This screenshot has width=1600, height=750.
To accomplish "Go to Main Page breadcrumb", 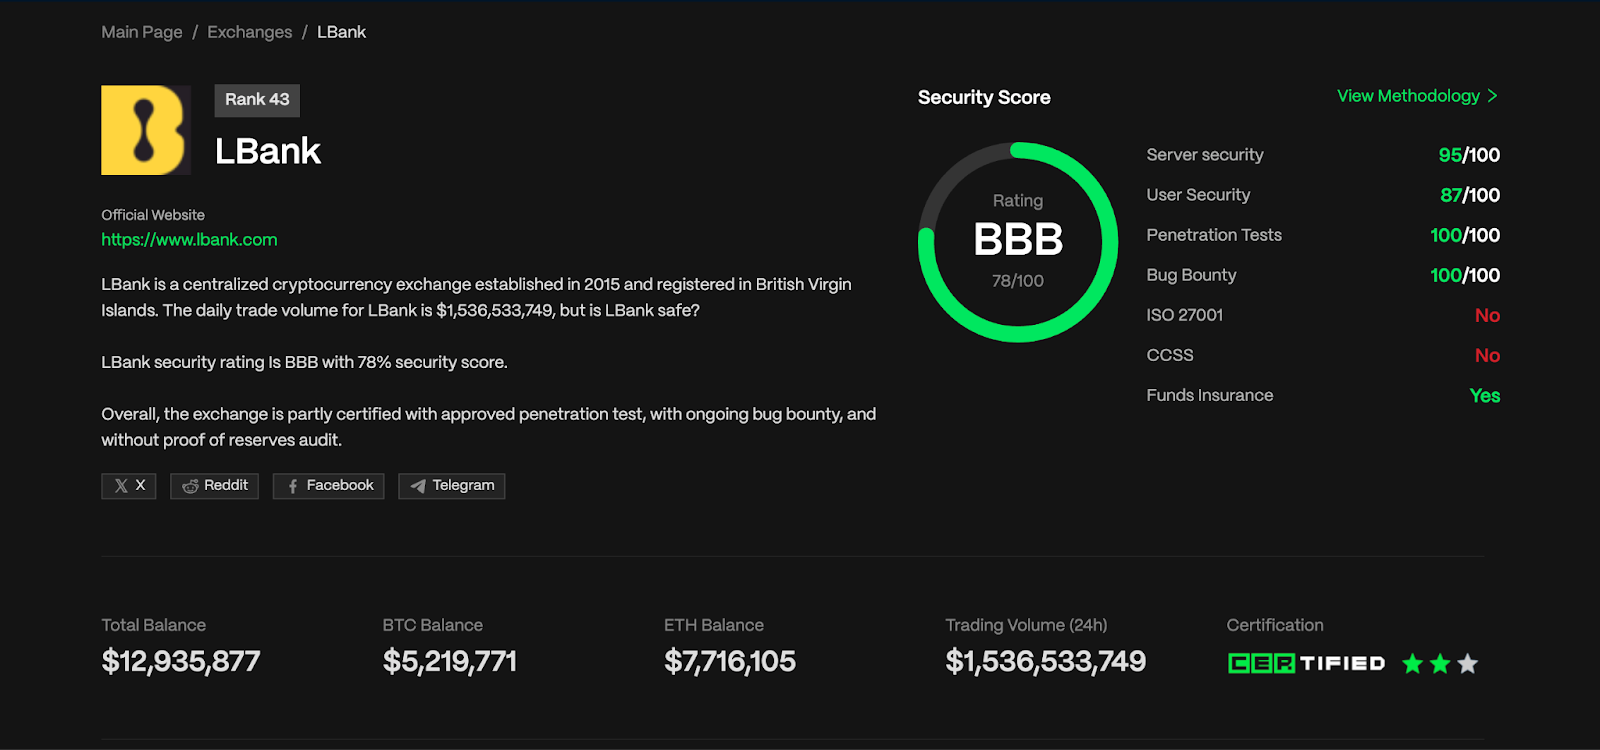I will point(142,32).
